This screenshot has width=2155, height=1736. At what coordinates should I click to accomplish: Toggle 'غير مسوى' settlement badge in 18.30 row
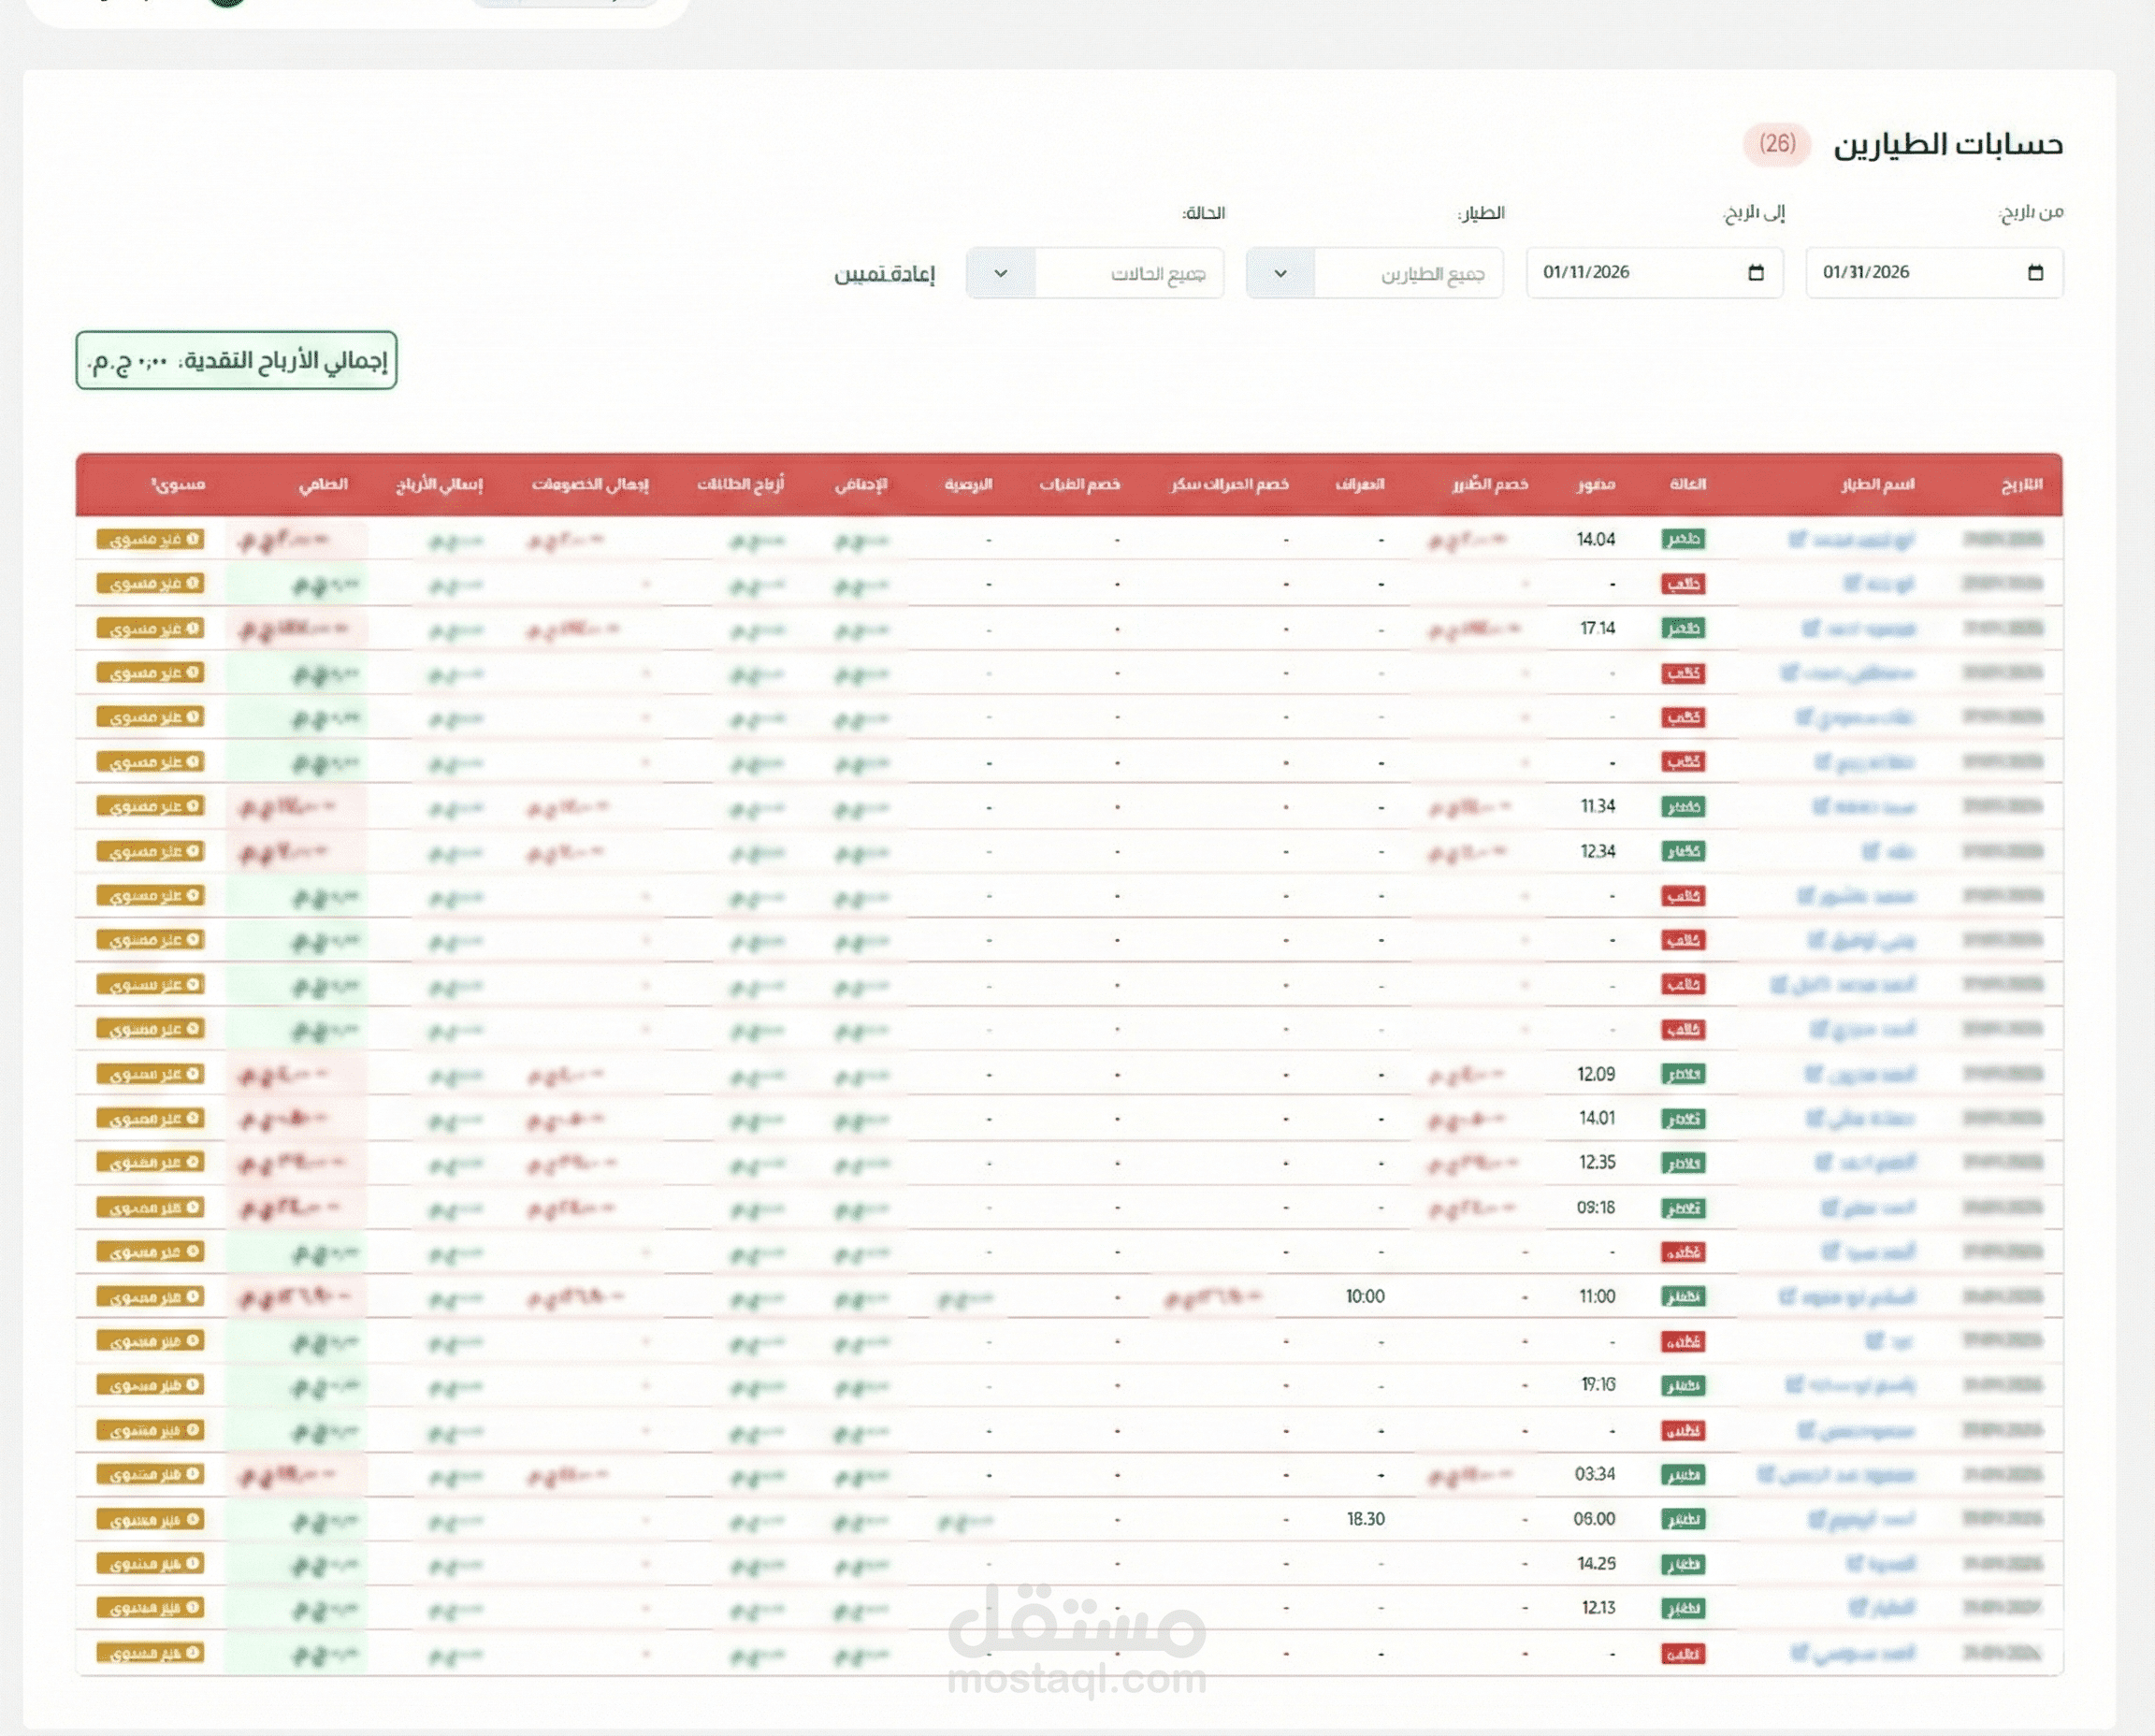tap(151, 1519)
